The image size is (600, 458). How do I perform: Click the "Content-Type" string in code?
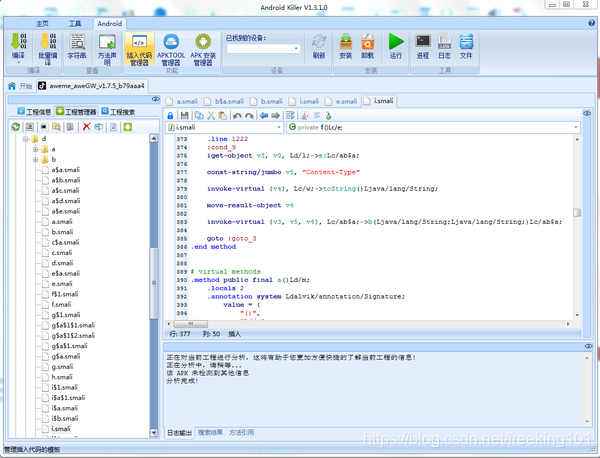(x=331, y=172)
